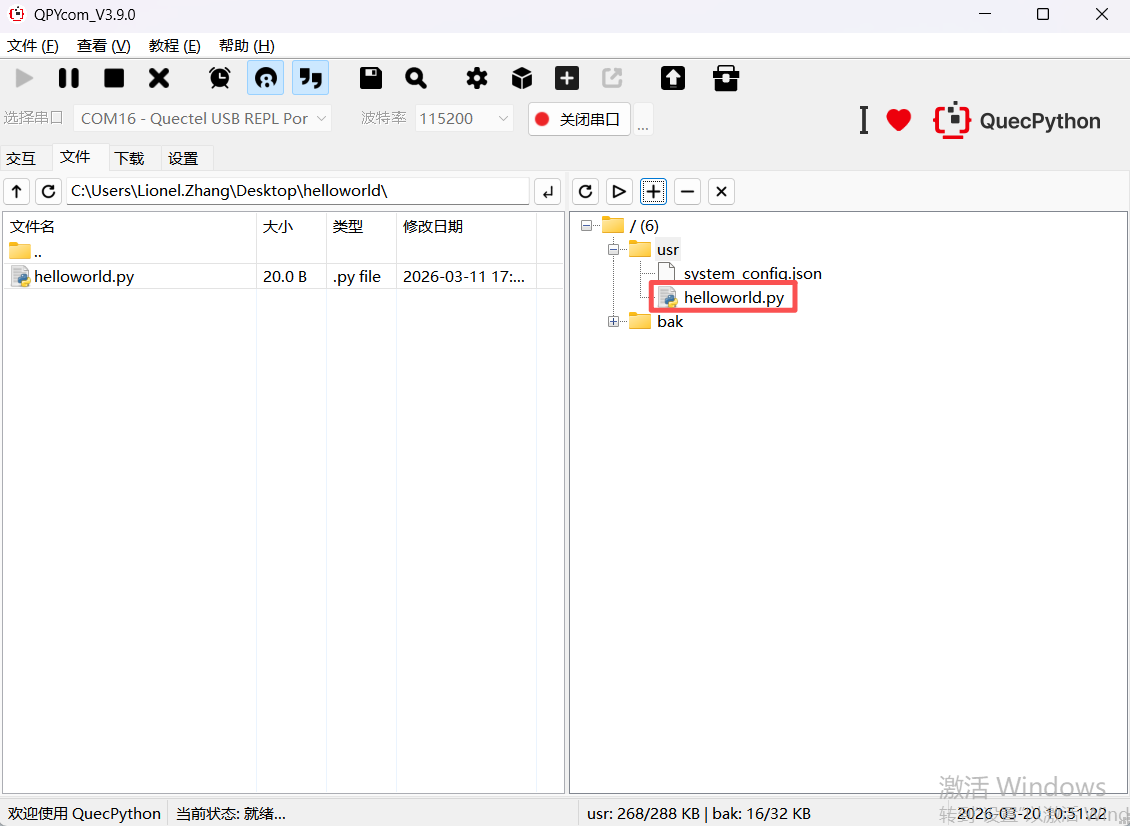The width and height of the screenshot is (1130, 826).
Task: Open the 教程 (E) menu
Action: coord(174,46)
